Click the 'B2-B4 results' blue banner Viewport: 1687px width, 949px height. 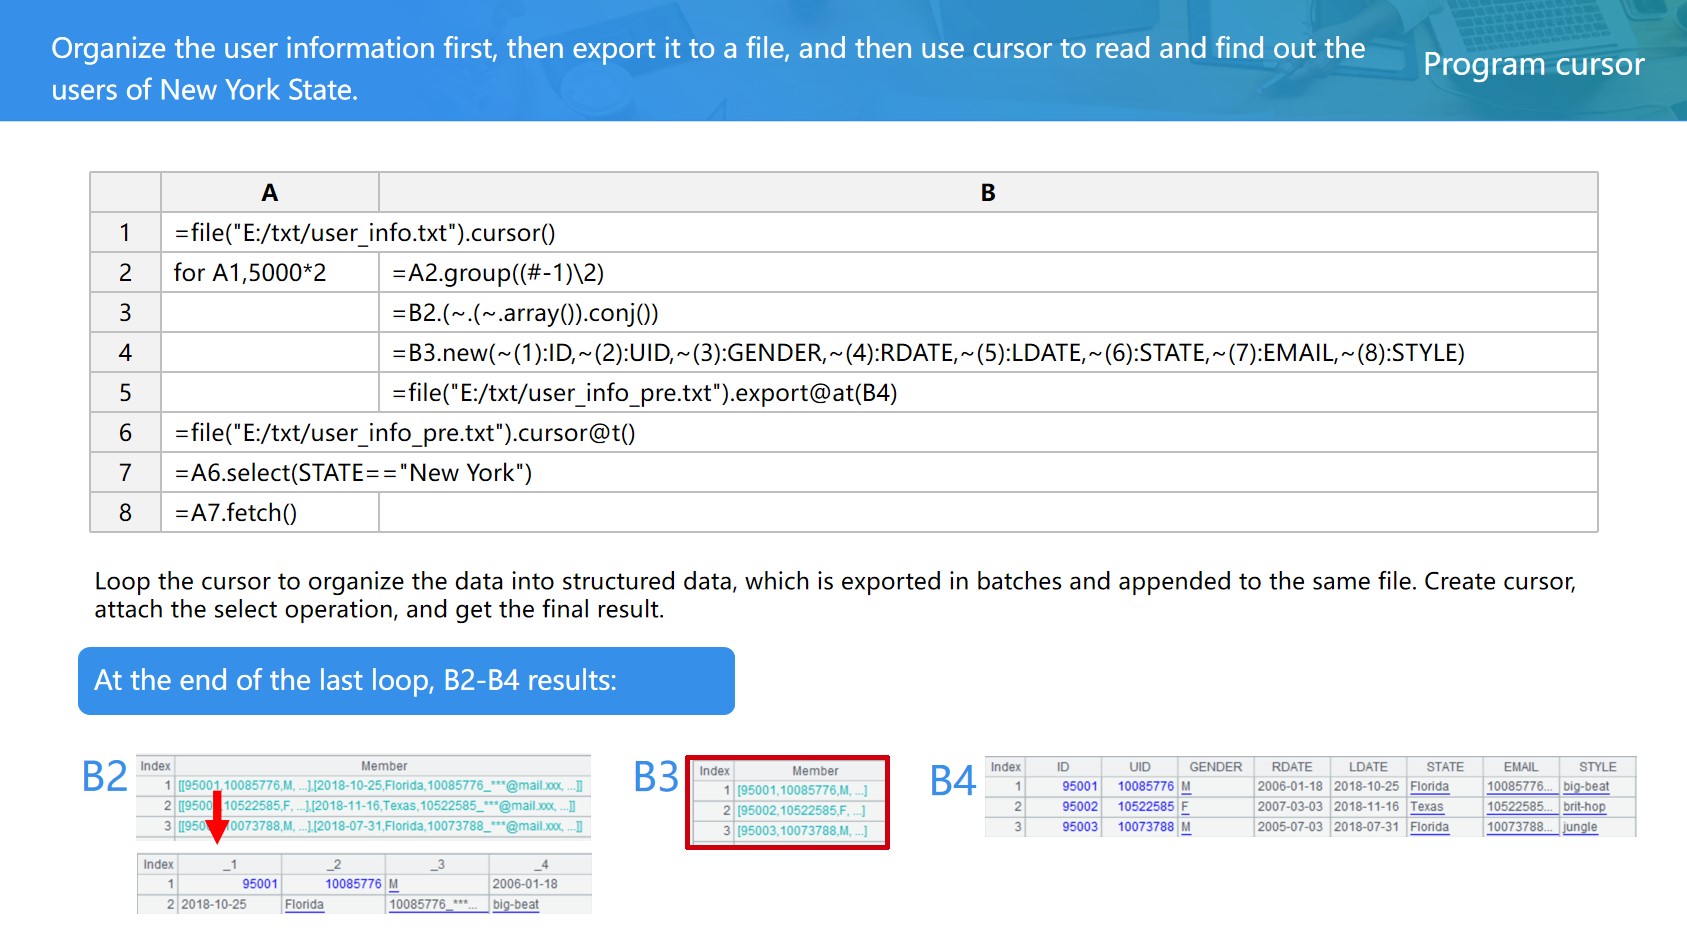tap(406, 681)
